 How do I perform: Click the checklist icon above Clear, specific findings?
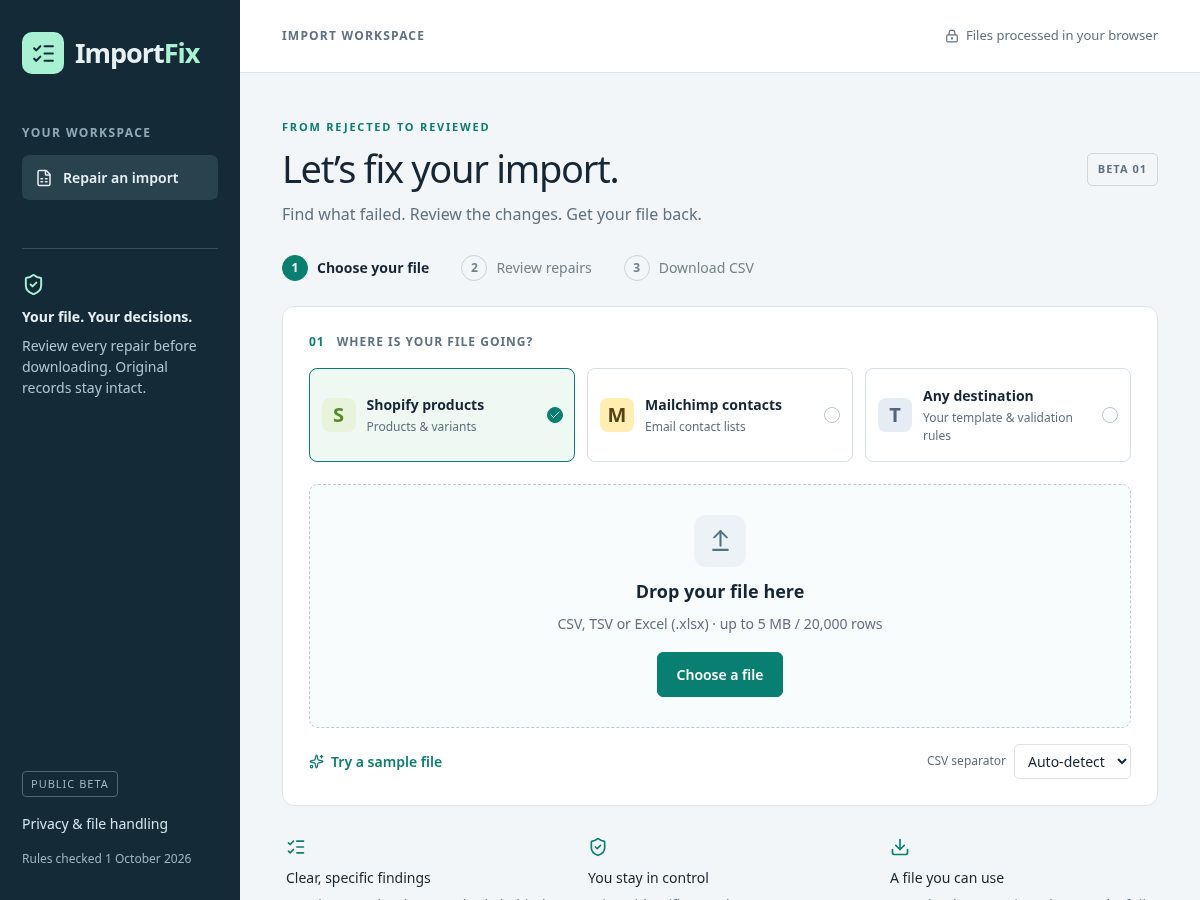click(296, 847)
